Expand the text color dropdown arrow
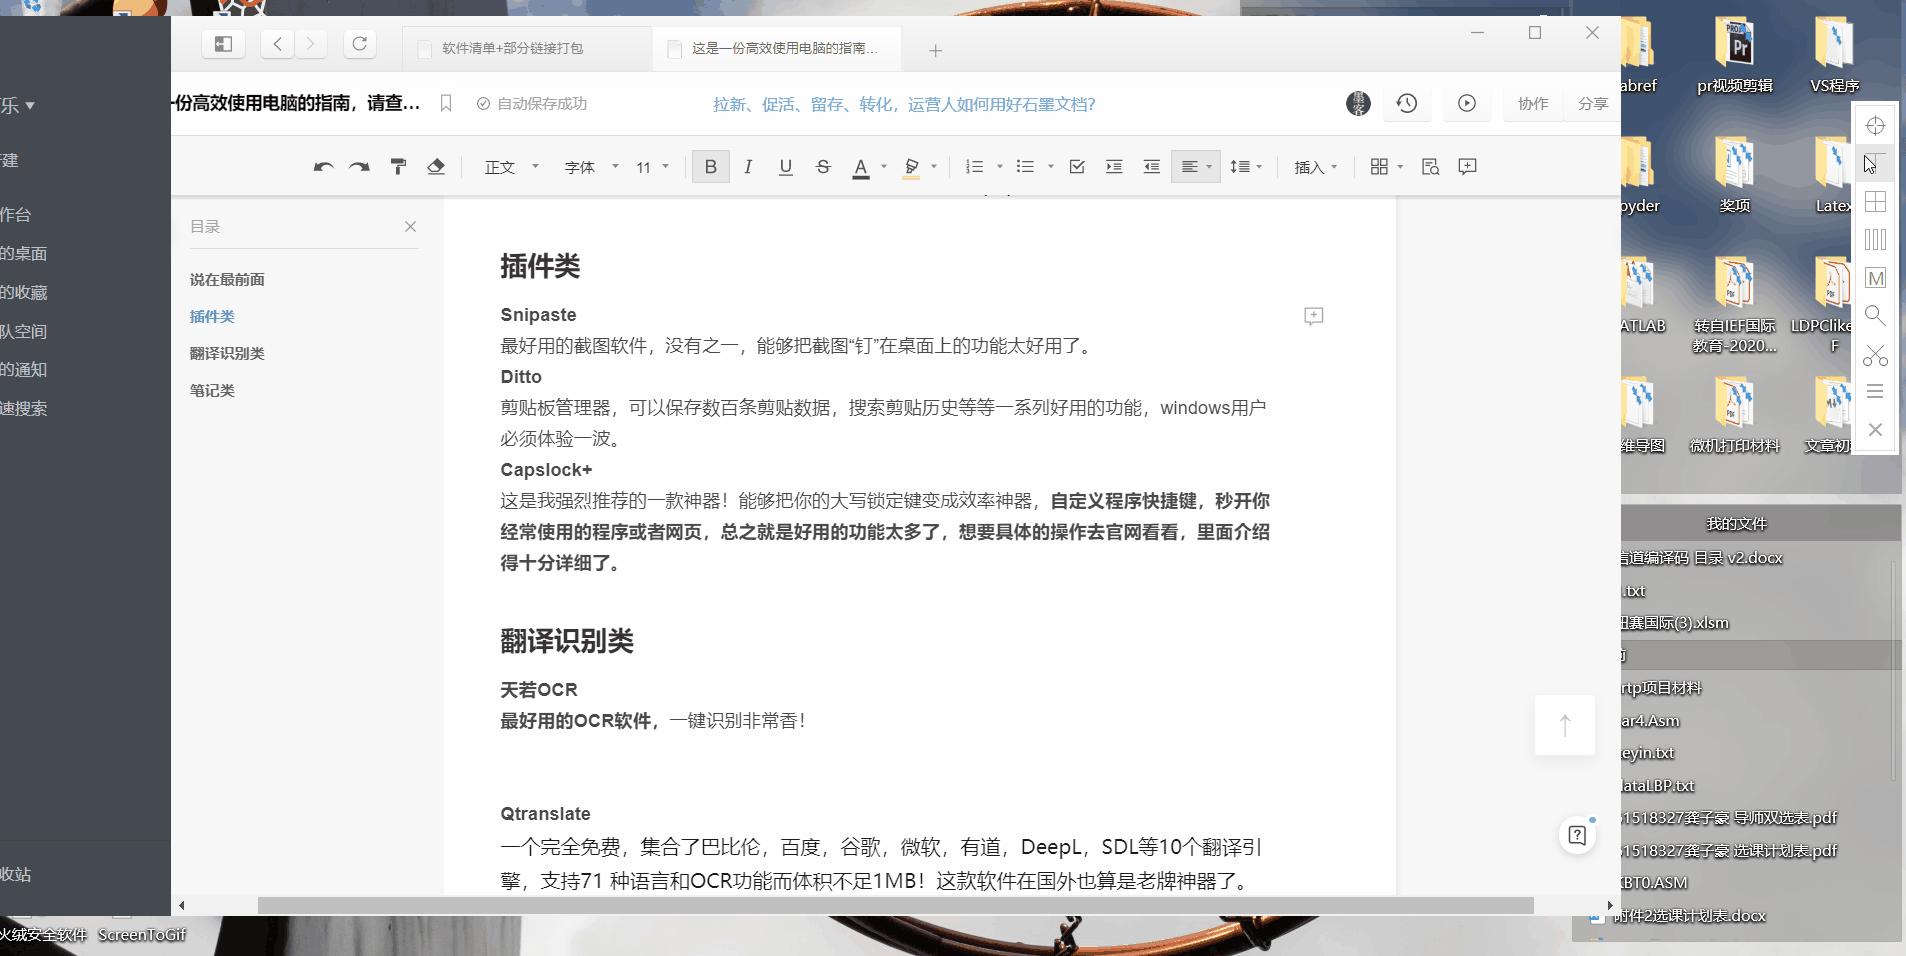The image size is (1906, 956). point(882,166)
